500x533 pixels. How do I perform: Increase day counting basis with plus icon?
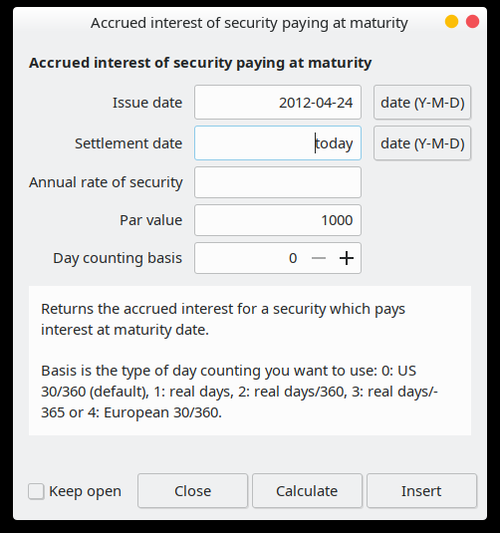point(346,258)
